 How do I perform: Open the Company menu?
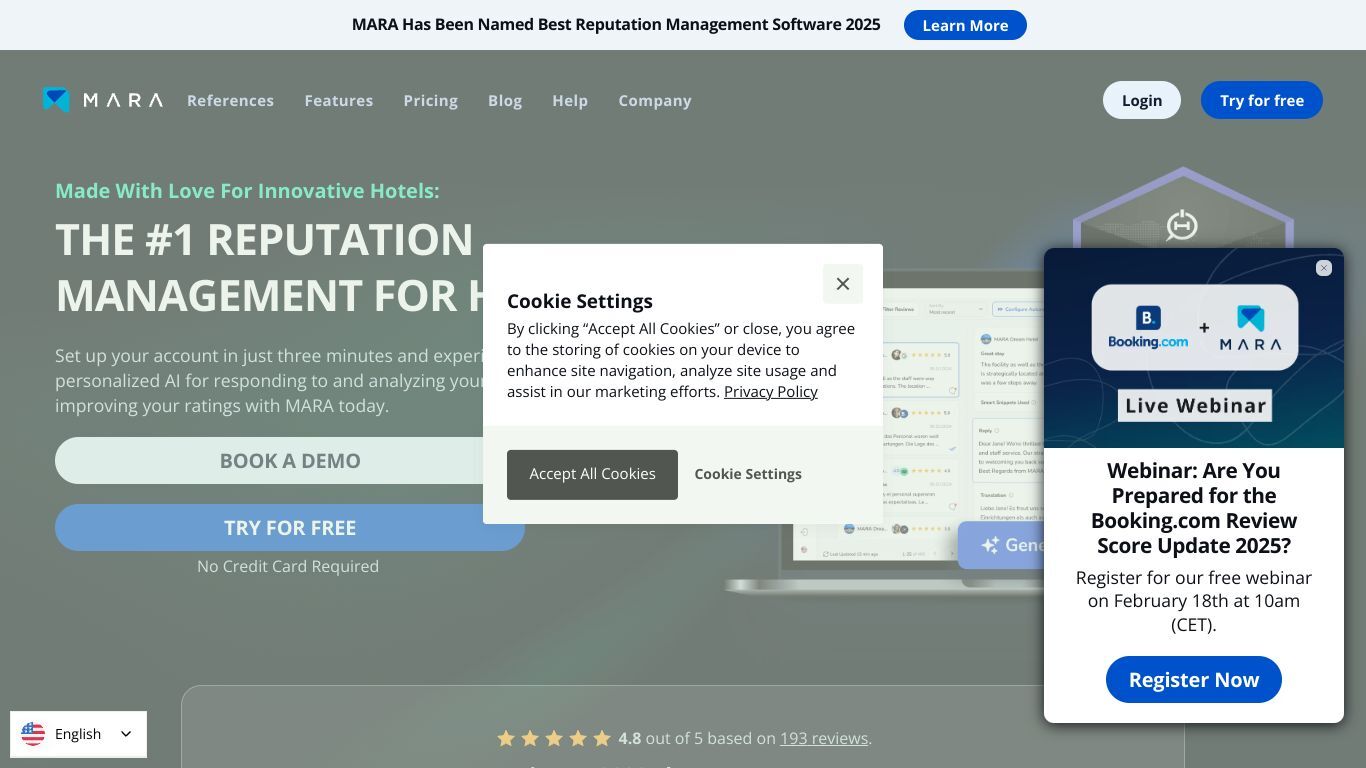[x=655, y=100]
